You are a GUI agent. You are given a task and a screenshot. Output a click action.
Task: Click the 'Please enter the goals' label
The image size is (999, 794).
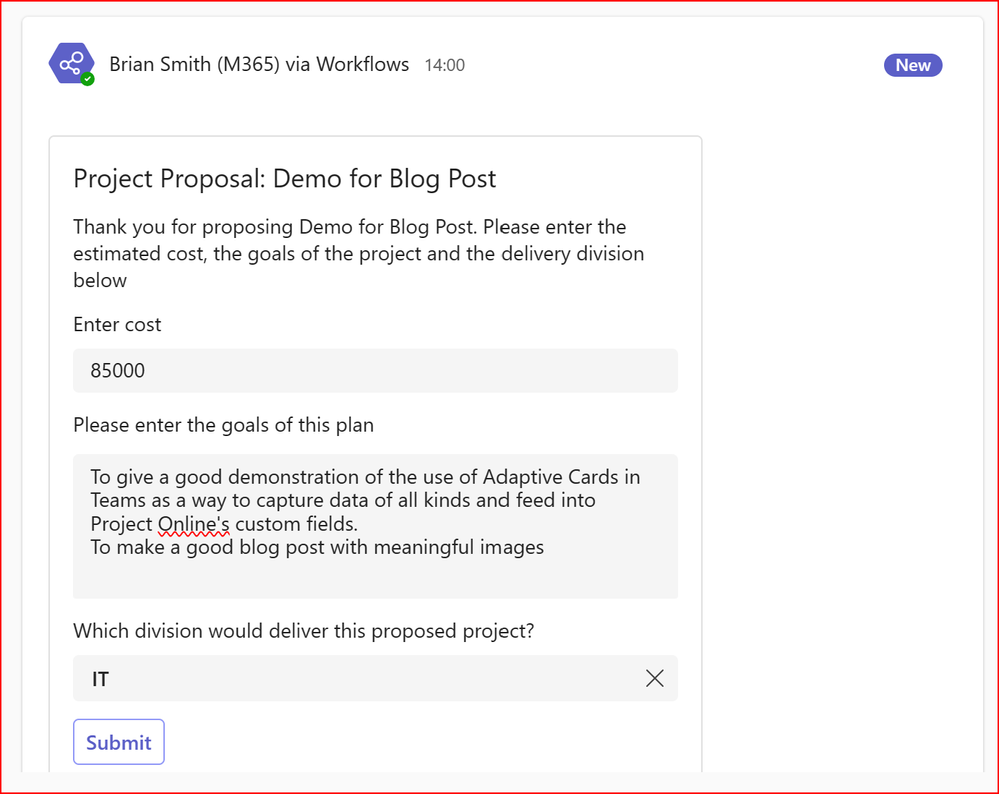pyautogui.click(x=224, y=425)
